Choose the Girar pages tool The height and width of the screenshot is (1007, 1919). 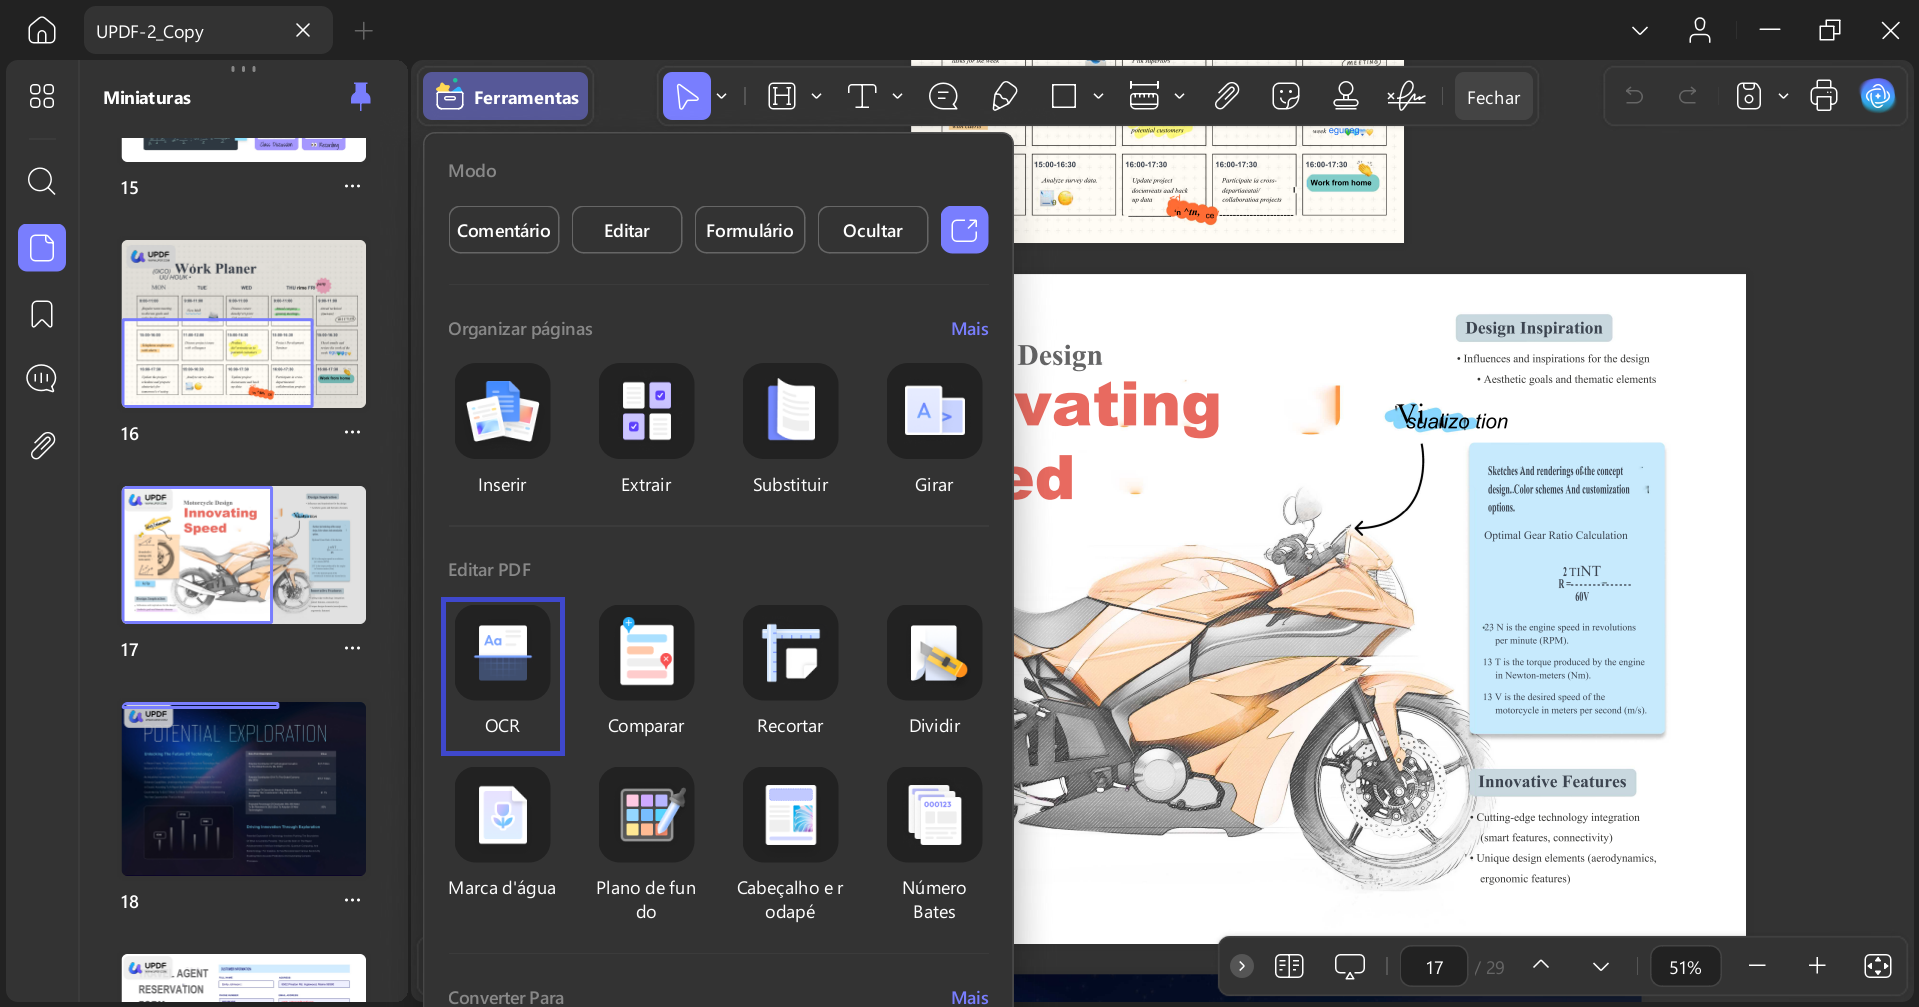(934, 411)
